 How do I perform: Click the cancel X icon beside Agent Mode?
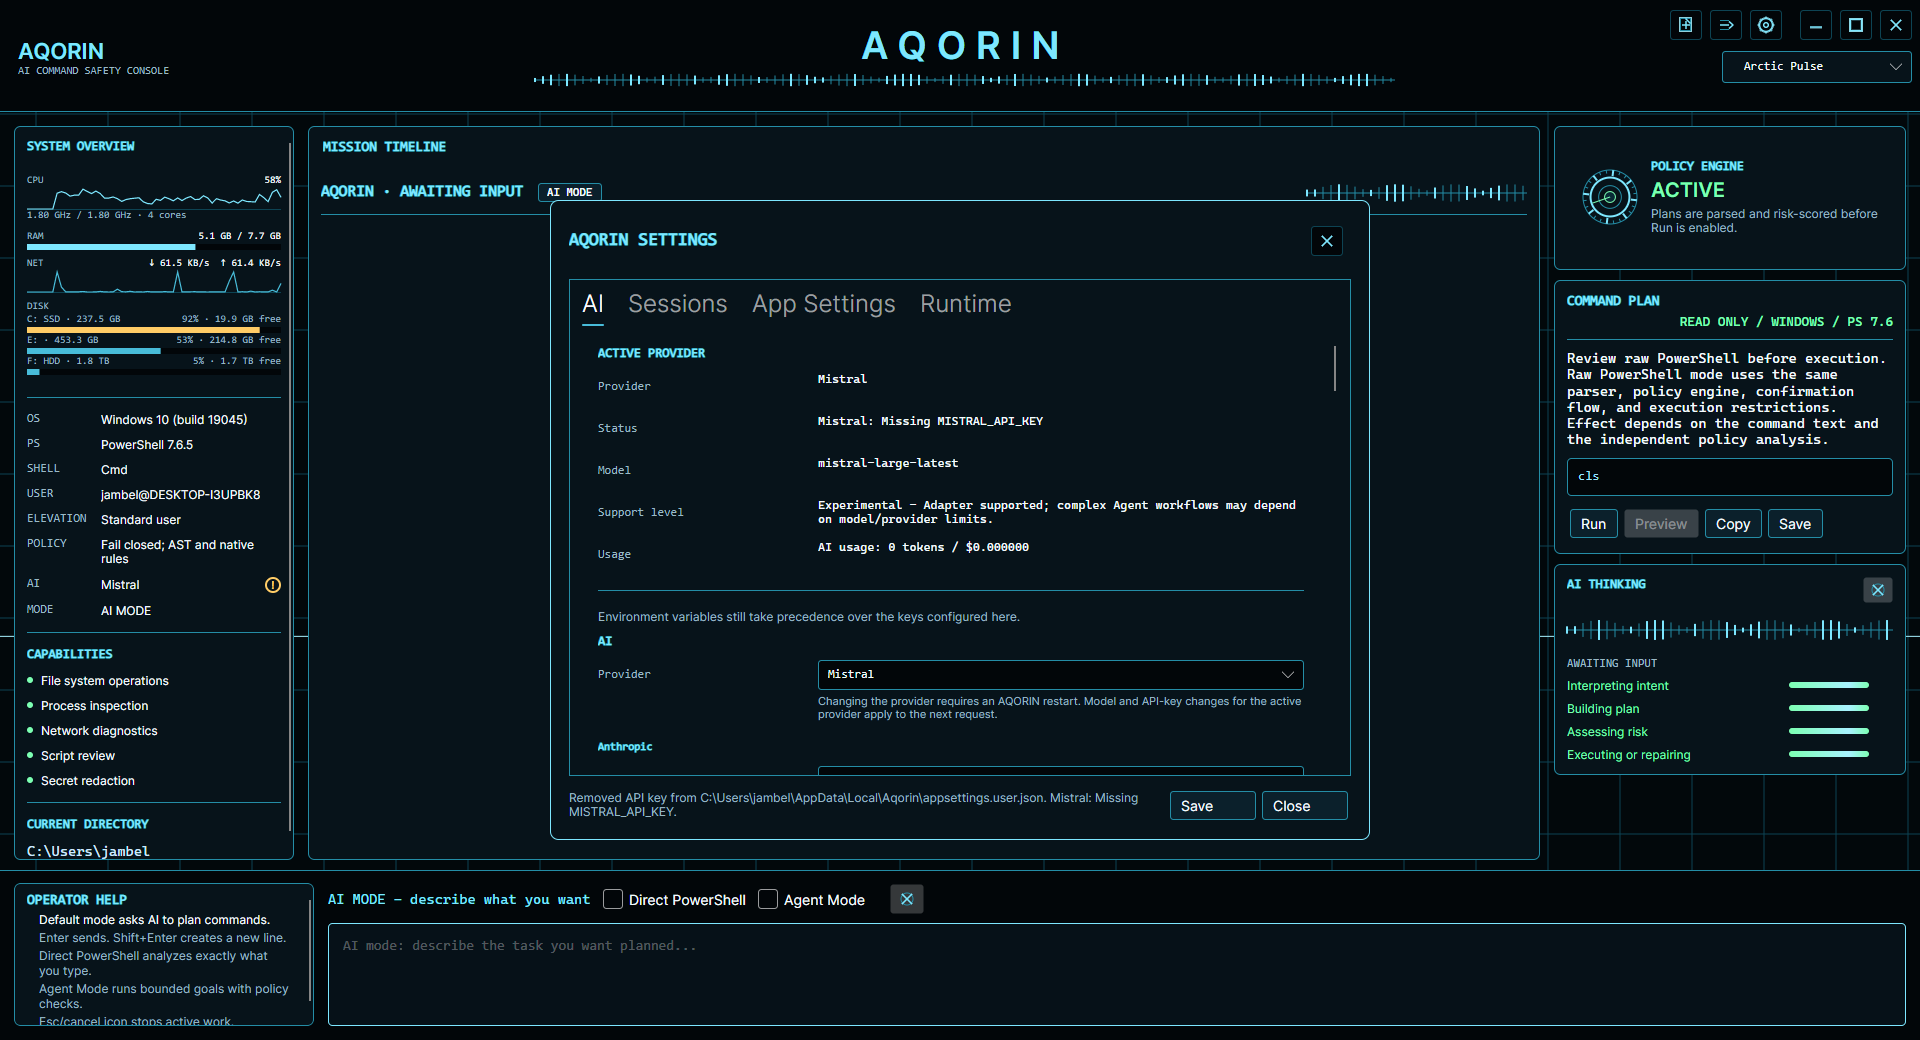[907, 899]
